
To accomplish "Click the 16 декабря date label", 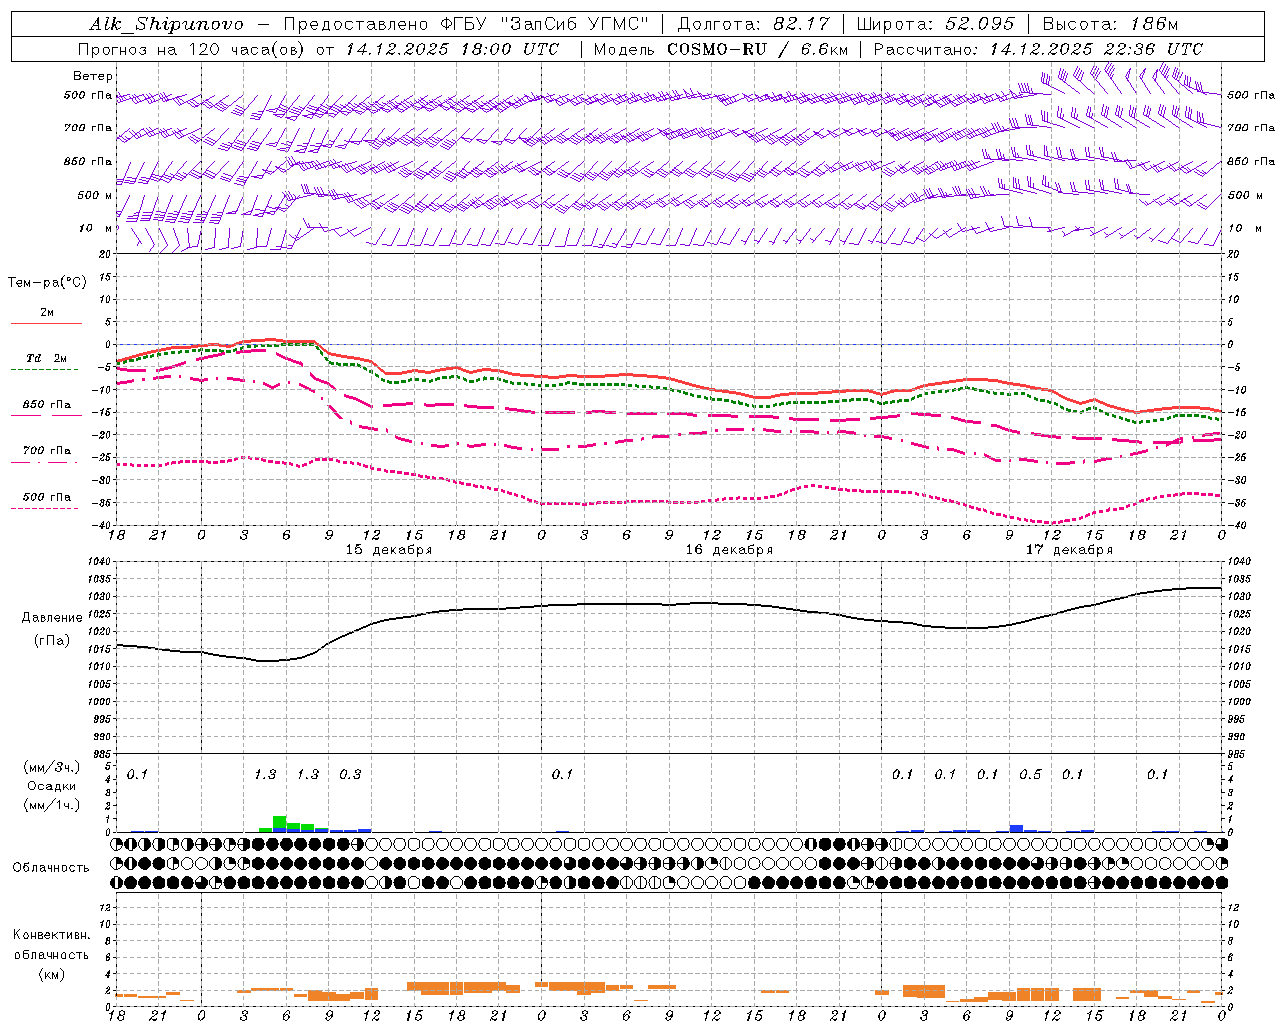I will coord(729,549).
